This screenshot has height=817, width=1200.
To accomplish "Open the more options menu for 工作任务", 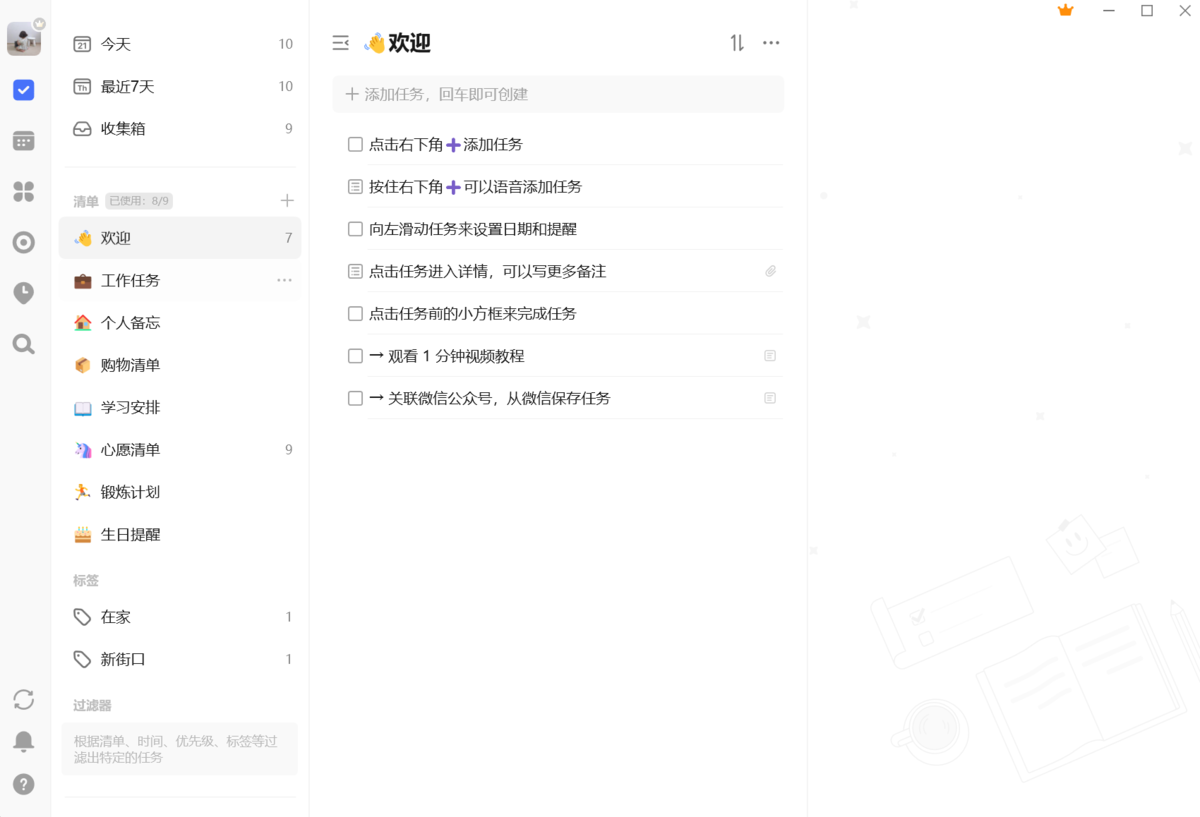I will point(284,280).
